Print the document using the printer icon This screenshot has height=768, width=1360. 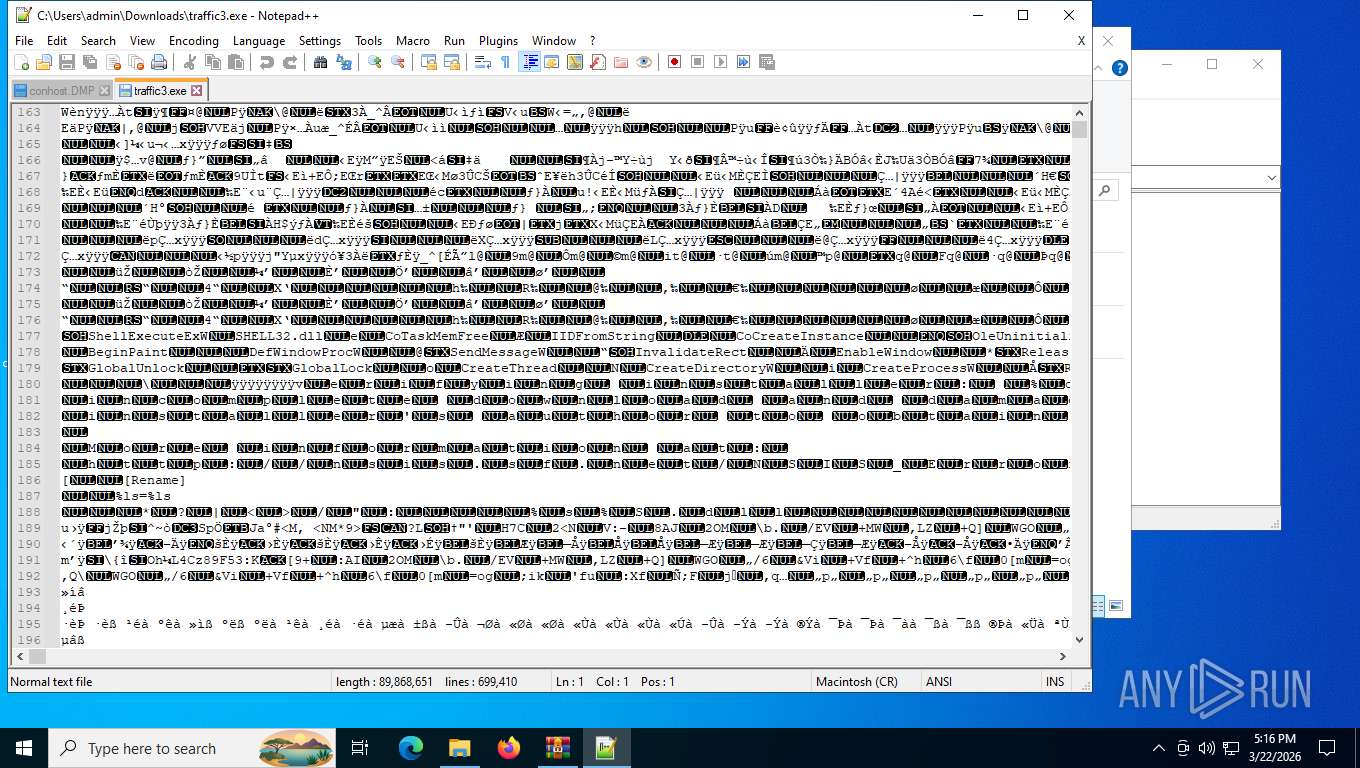159,62
